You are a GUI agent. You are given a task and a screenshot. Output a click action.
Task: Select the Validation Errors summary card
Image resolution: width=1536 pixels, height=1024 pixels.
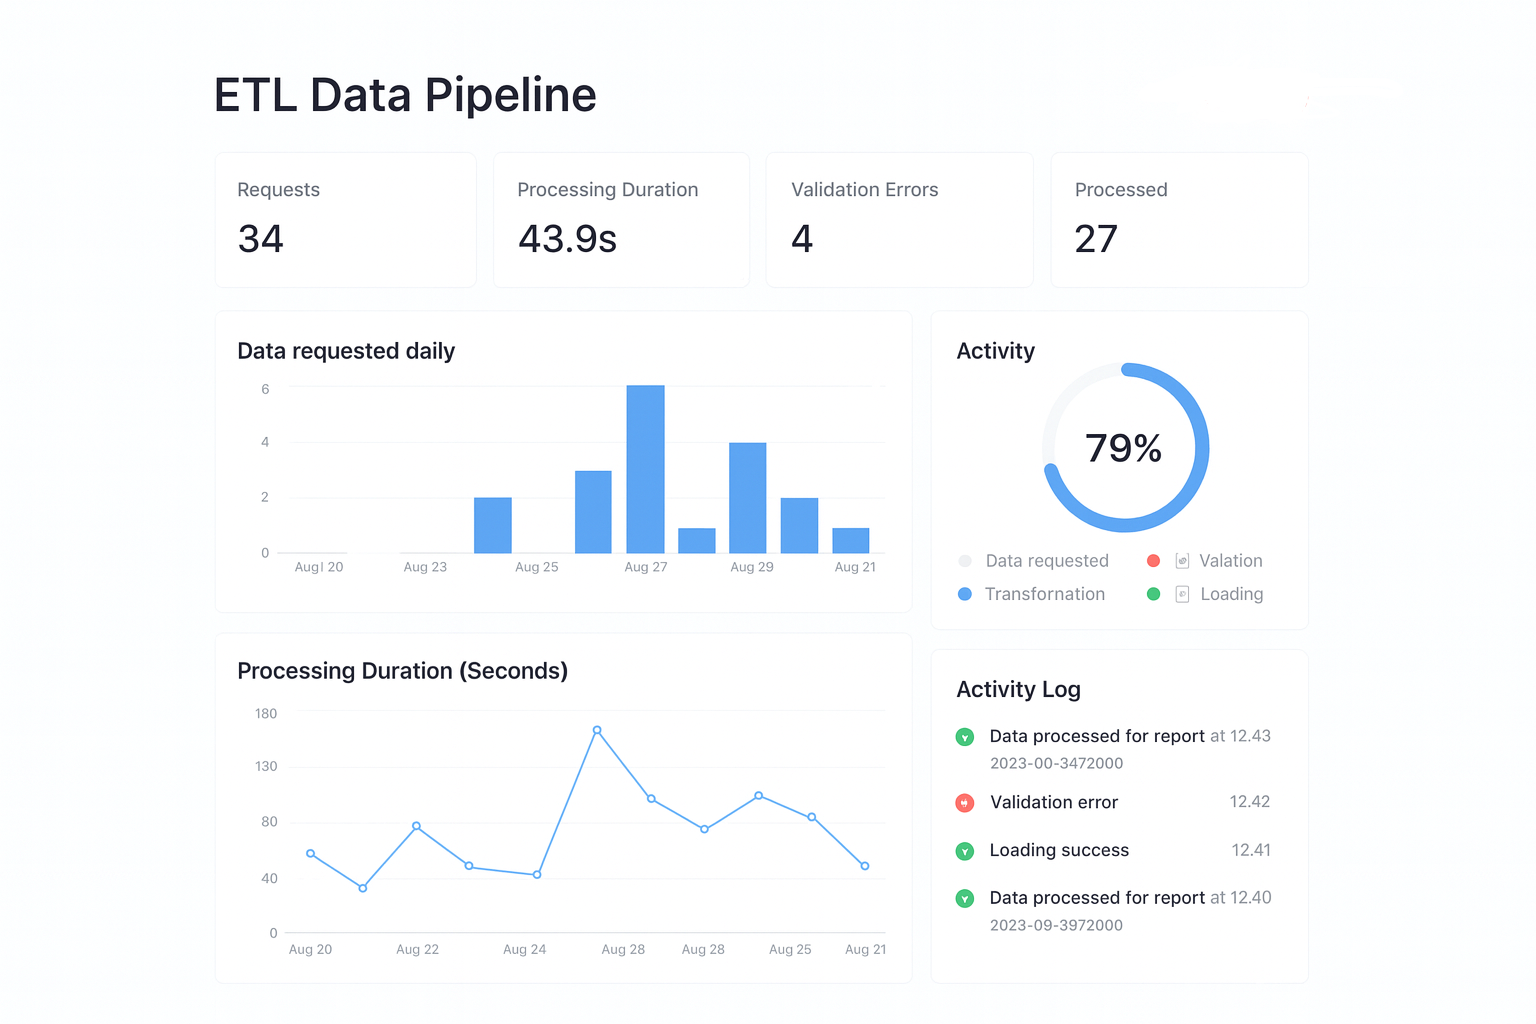(x=899, y=220)
